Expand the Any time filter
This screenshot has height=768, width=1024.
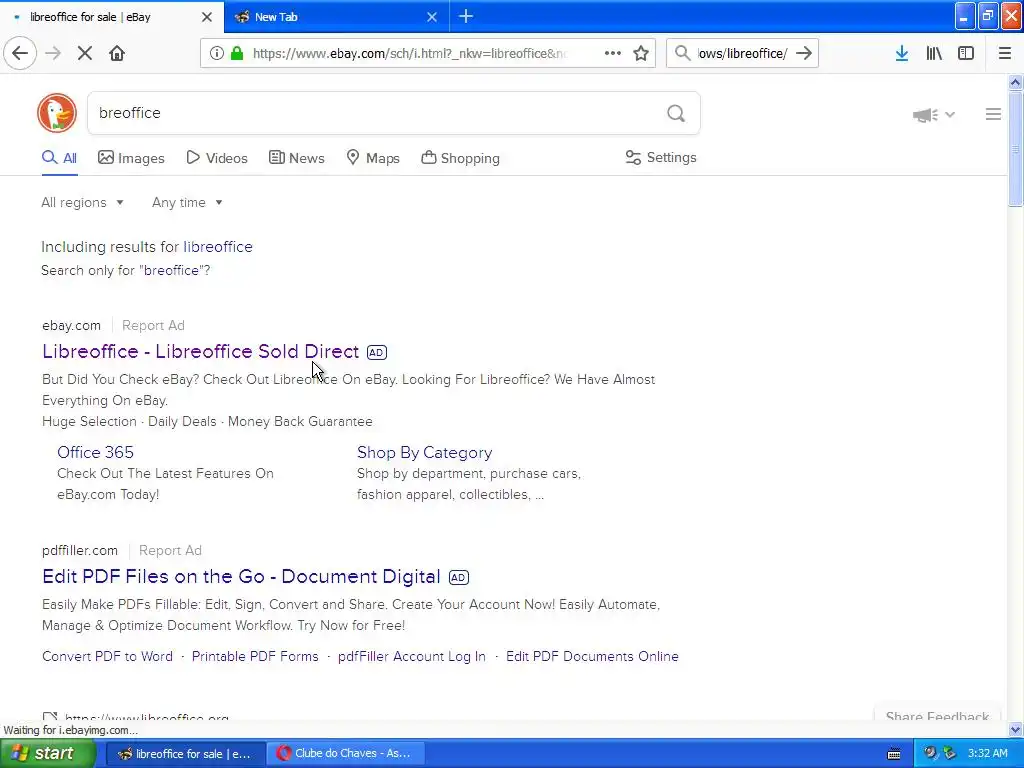coord(187,202)
